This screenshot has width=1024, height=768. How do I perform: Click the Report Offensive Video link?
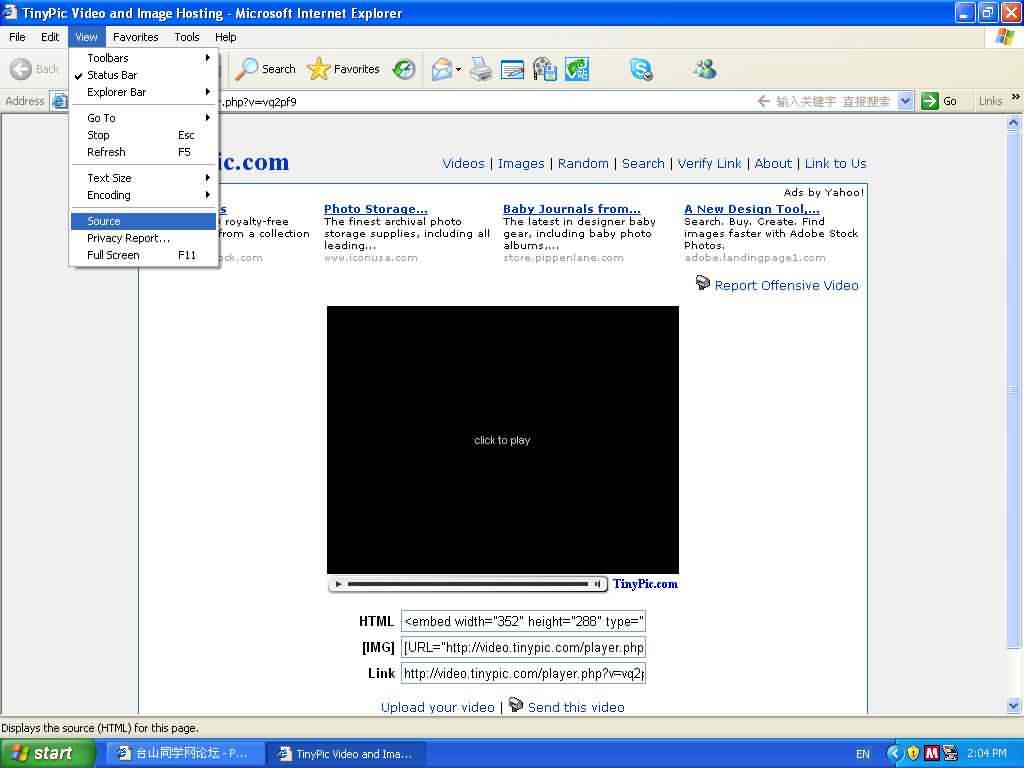click(x=786, y=285)
